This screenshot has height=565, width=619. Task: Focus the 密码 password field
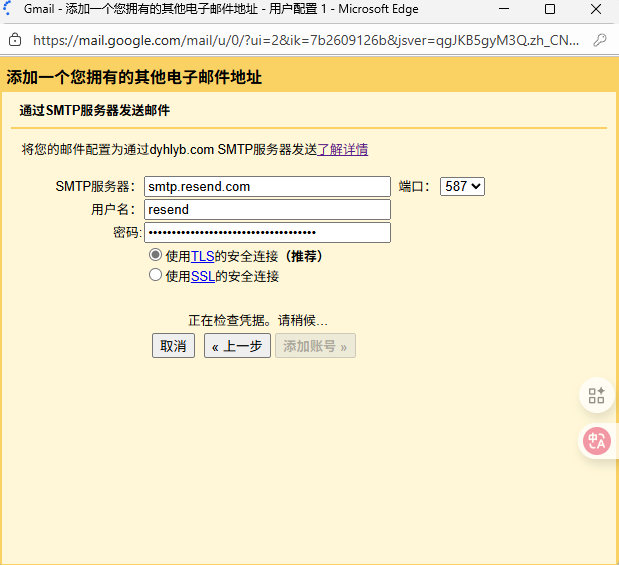(267, 232)
